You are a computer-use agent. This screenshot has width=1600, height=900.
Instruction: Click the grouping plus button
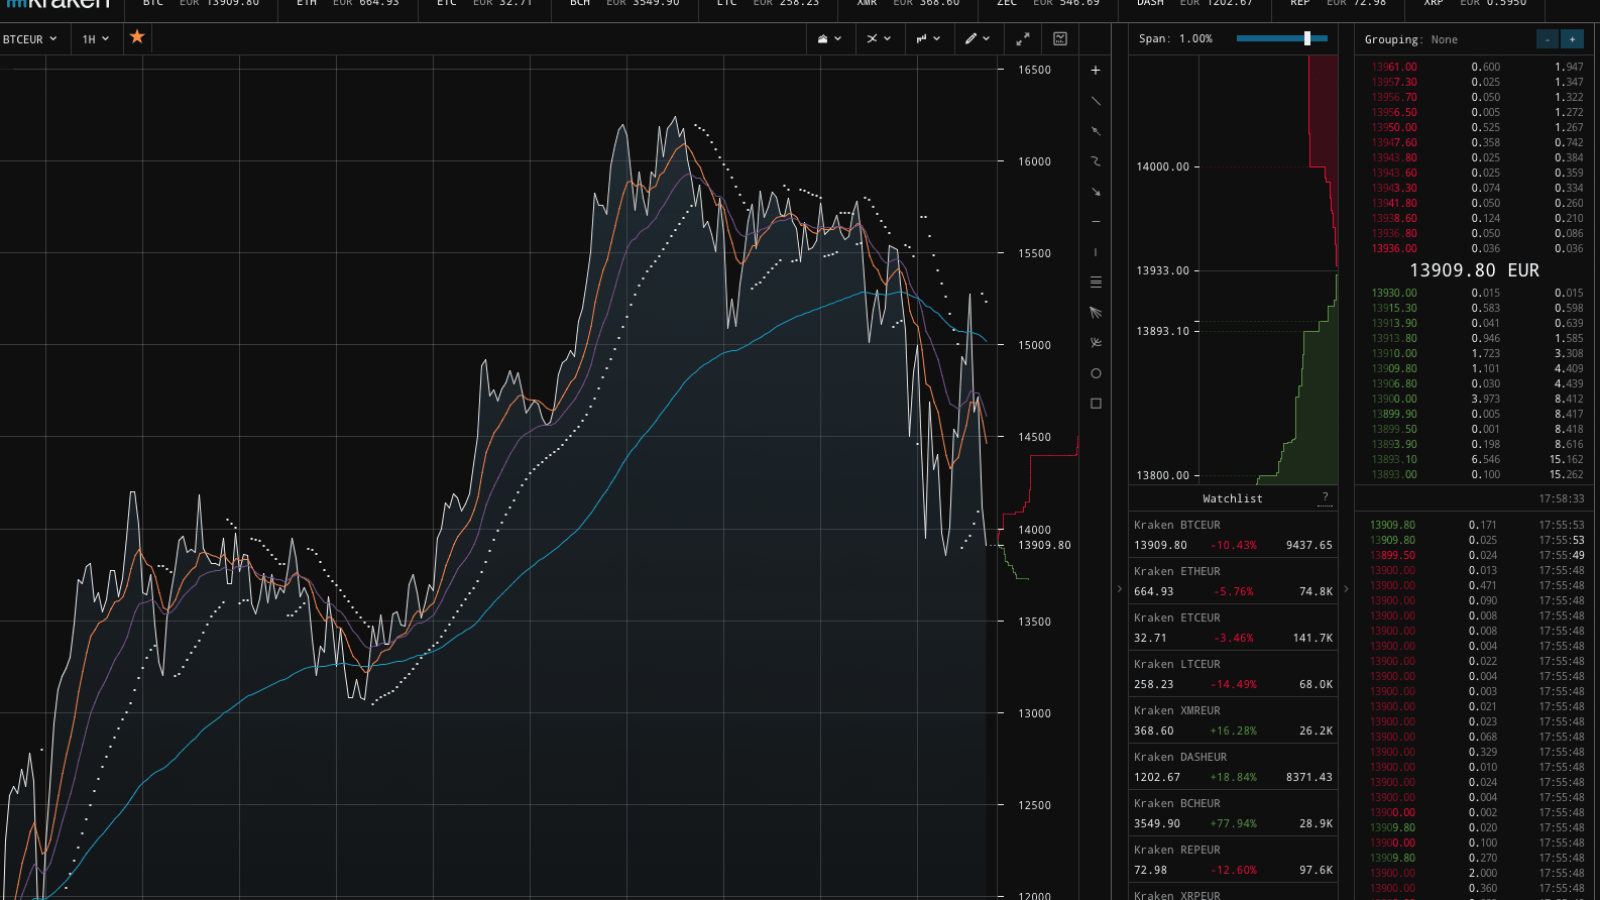(x=1572, y=39)
